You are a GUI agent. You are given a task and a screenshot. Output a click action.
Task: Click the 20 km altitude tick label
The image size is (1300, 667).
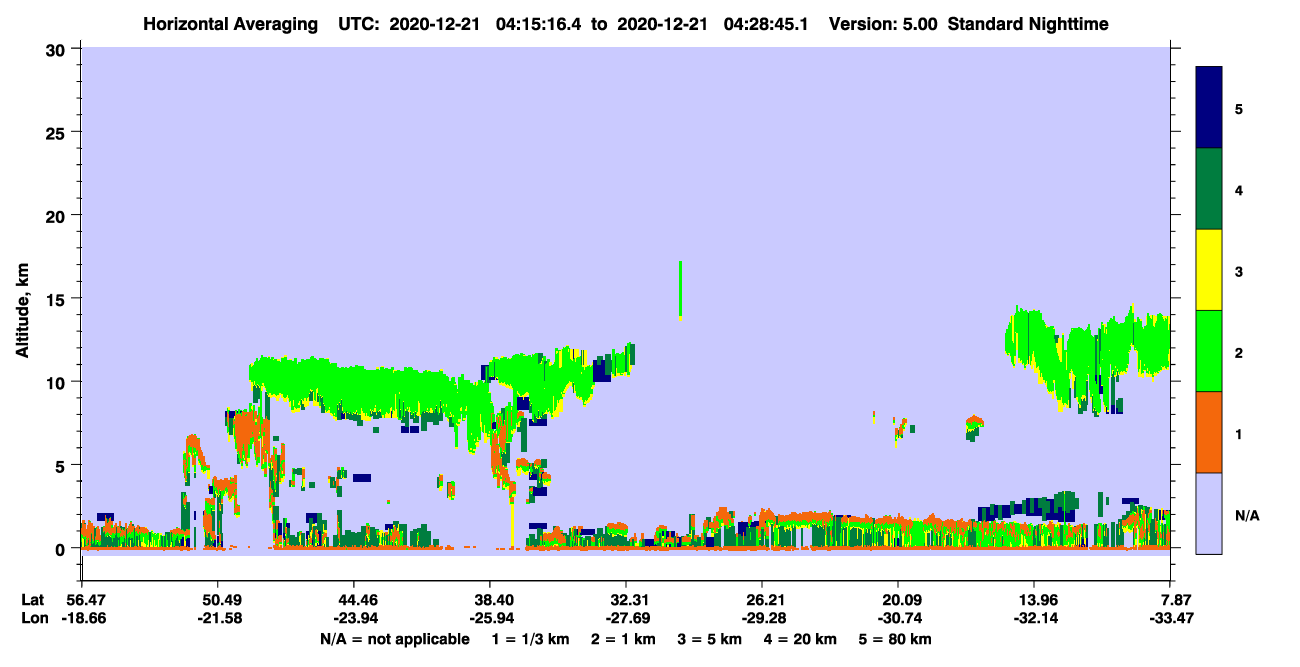[x=58, y=215]
